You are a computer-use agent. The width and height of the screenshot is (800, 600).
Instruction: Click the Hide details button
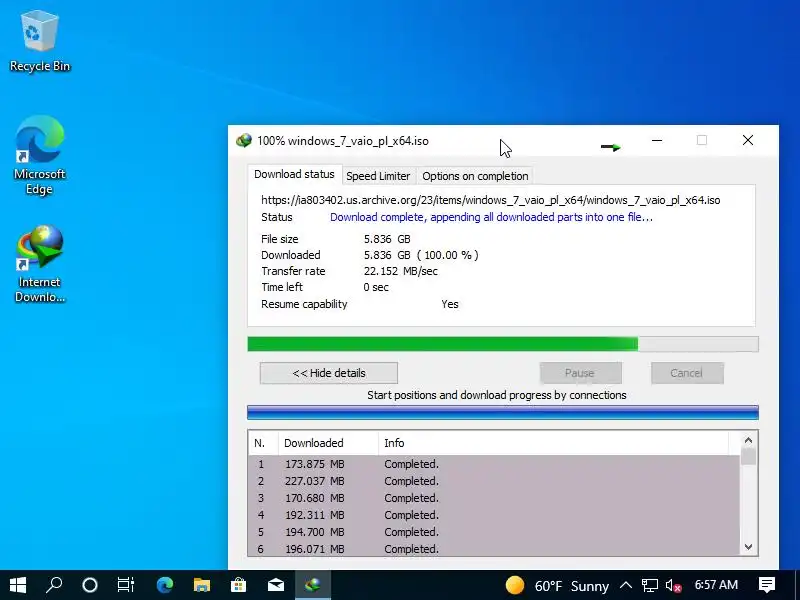pos(329,373)
